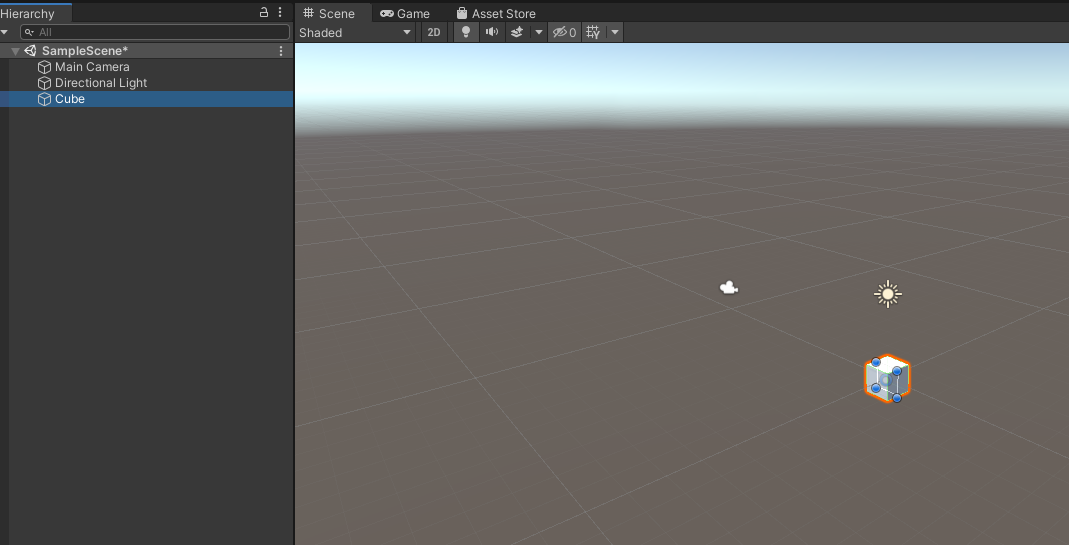Open the scene effects dropdown arrow
1069x545 pixels.
tap(539, 32)
